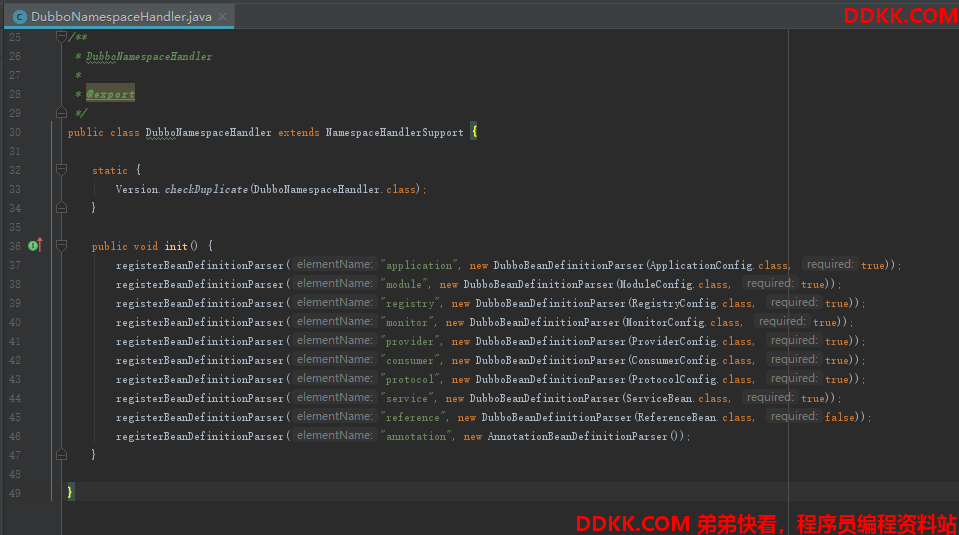Image resolution: width=959 pixels, height=535 pixels.
Task: Click the "registry" string on line 39
Action: (410, 303)
